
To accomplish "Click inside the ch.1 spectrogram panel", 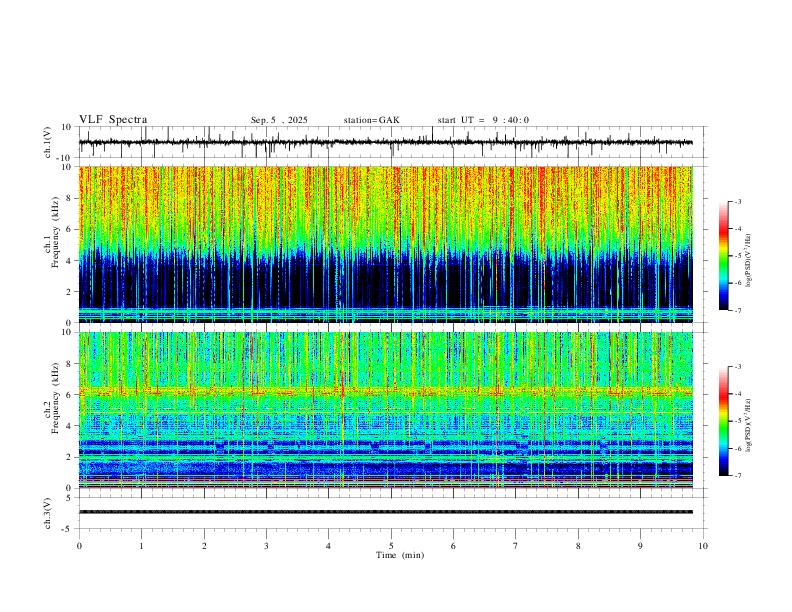I will pos(386,244).
